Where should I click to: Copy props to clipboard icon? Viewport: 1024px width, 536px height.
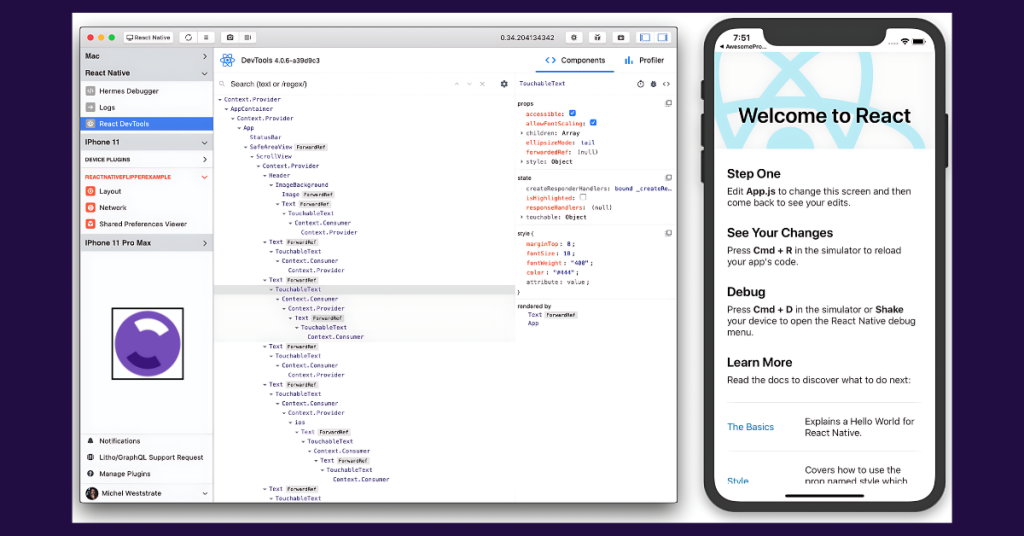[x=668, y=104]
